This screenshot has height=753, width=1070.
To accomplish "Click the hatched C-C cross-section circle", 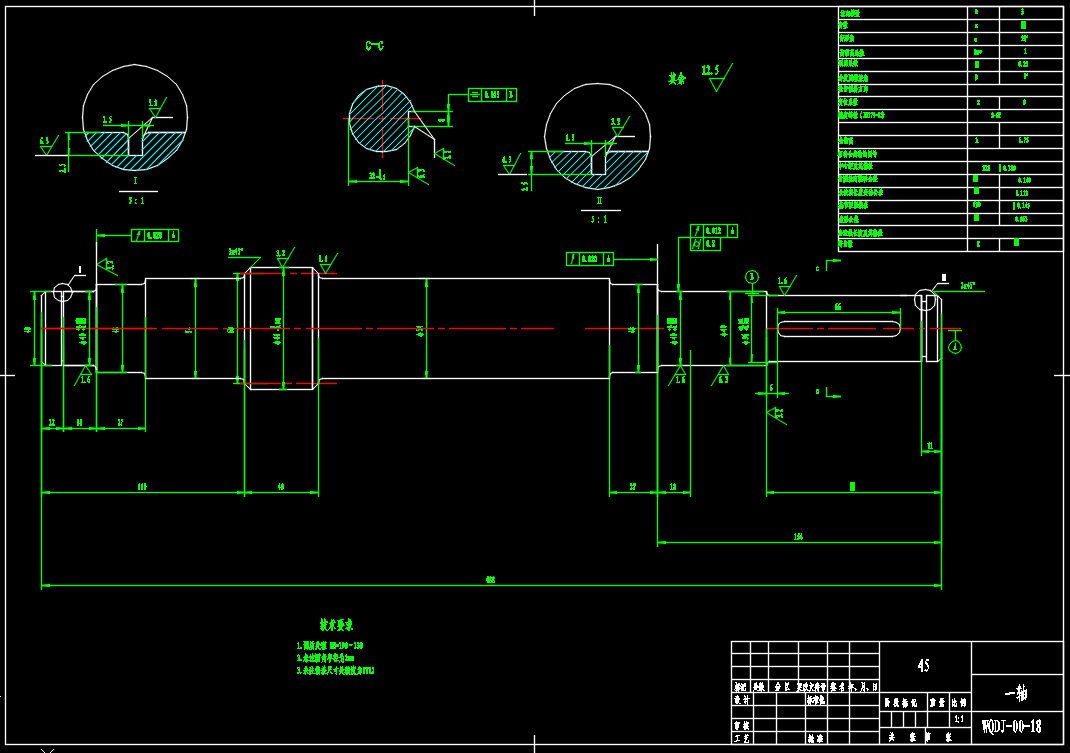I will pyautogui.click(x=379, y=118).
